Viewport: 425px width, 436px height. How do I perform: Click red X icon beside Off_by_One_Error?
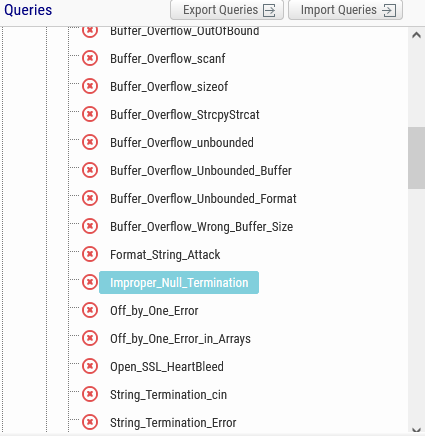click(90, 310)
